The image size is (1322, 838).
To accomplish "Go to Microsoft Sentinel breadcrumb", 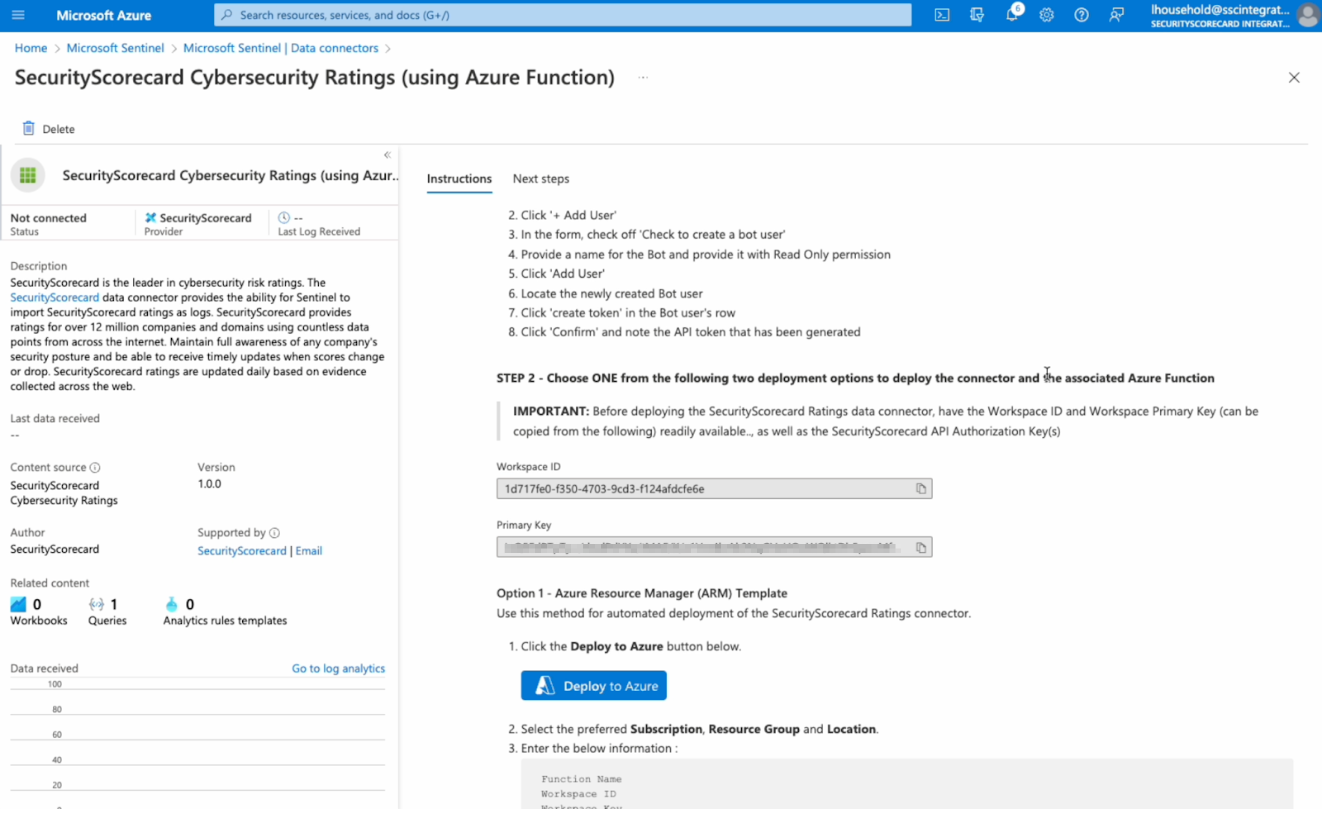I will (115, 48).
